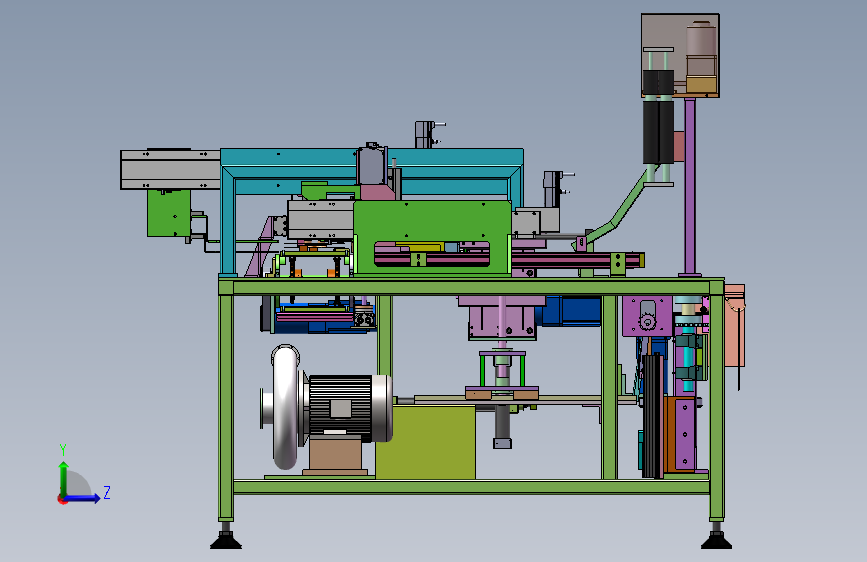
Task: Select the tall purple vertical post
Action: coord(690,186)
